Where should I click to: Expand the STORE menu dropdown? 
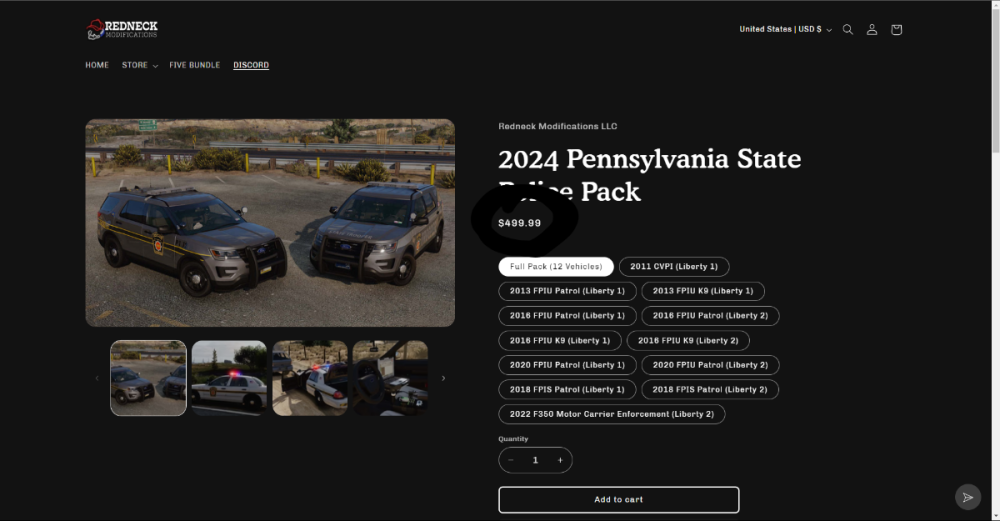tap(140, 65)
